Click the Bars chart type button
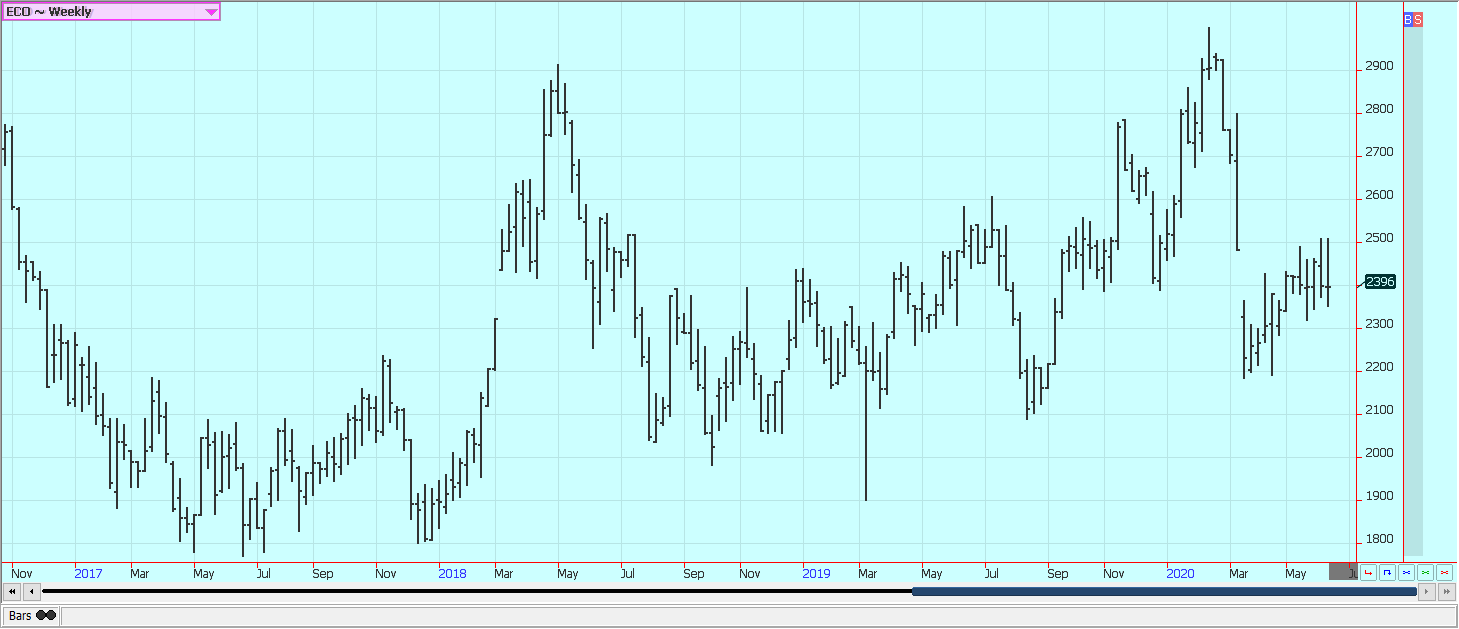The image size is (1459, 629). pyautogui.click(x=31, y=616)
